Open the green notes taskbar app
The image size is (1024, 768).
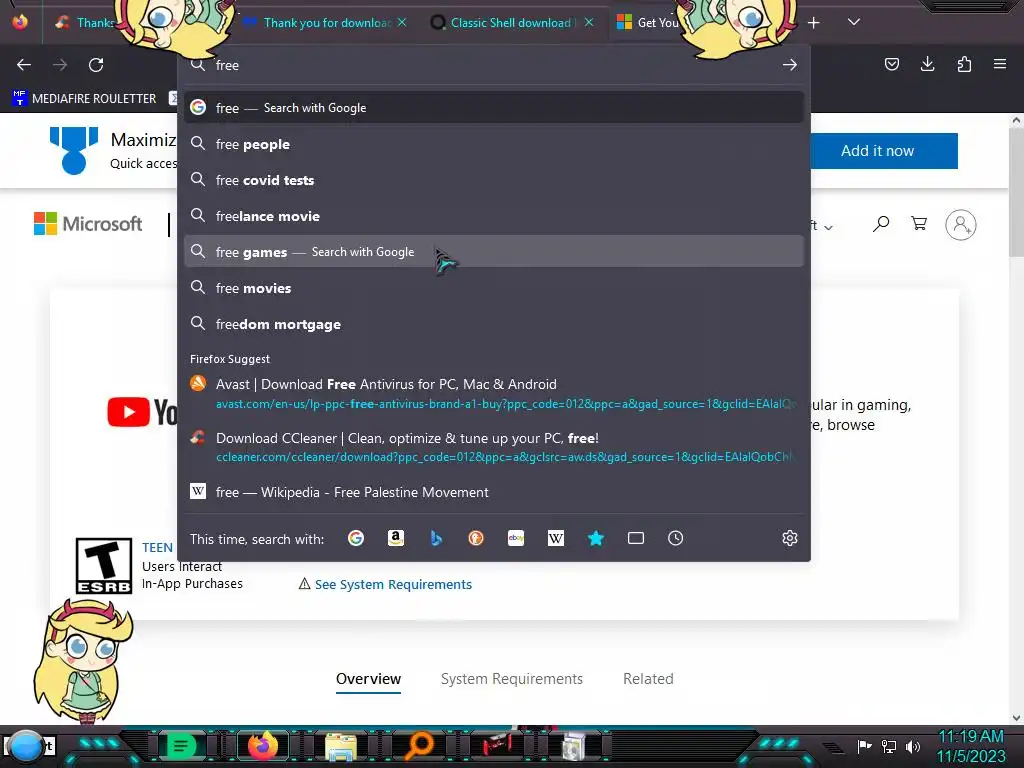coord(182,746)
